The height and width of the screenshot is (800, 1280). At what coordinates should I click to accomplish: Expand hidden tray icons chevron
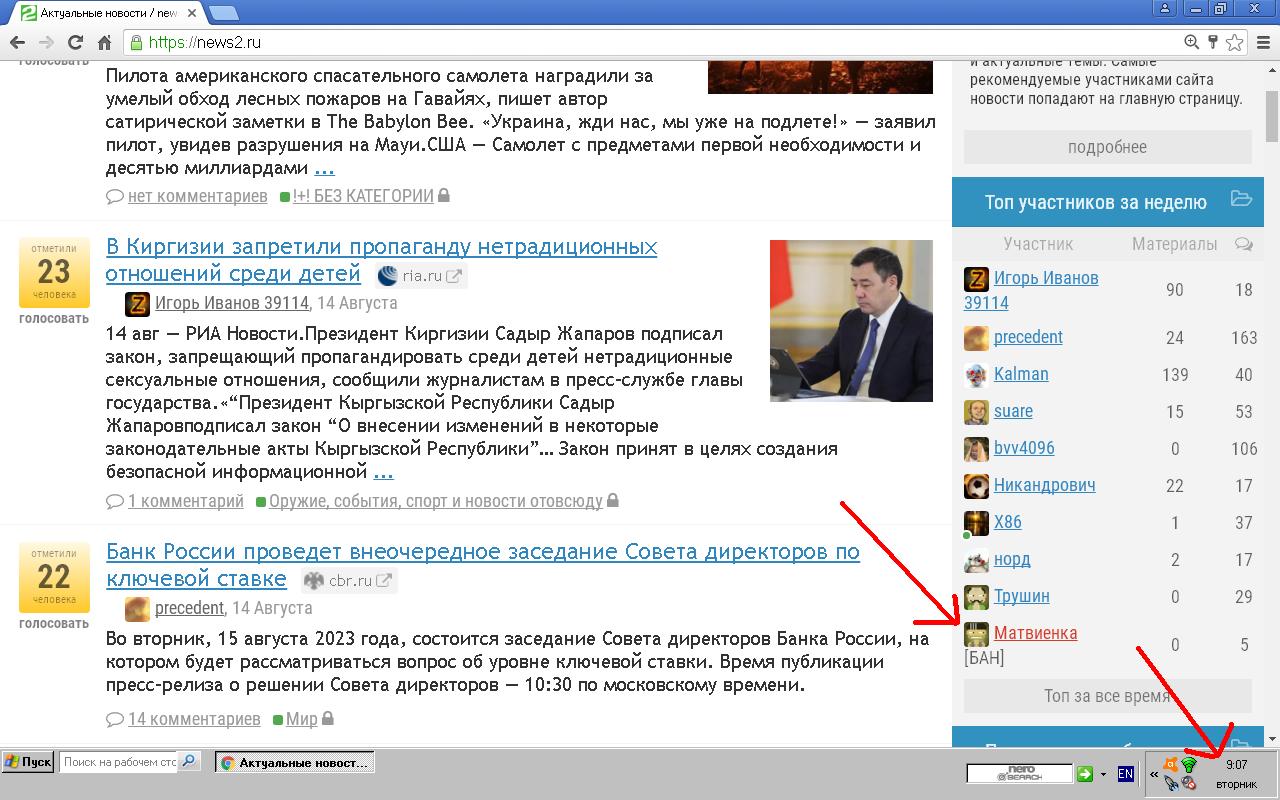tap(1154, 773)
